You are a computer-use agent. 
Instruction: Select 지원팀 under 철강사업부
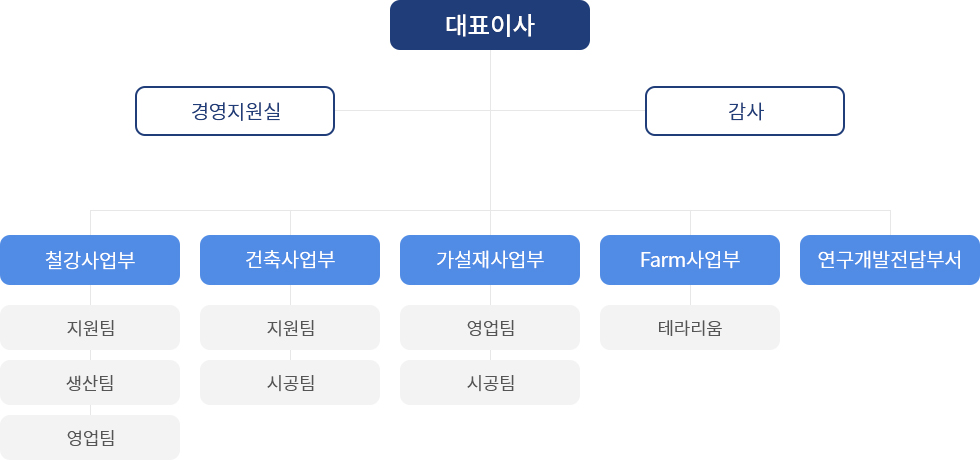point(90,328)
